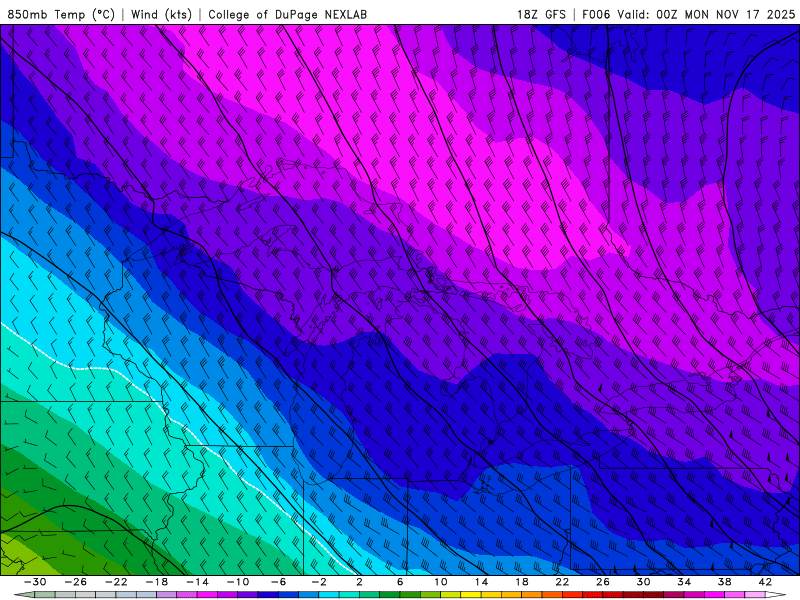Image resolution: width=800 pixels, height=600 pixels.
Task: Click the '18Z GFS' model run label
Action: 541,14
